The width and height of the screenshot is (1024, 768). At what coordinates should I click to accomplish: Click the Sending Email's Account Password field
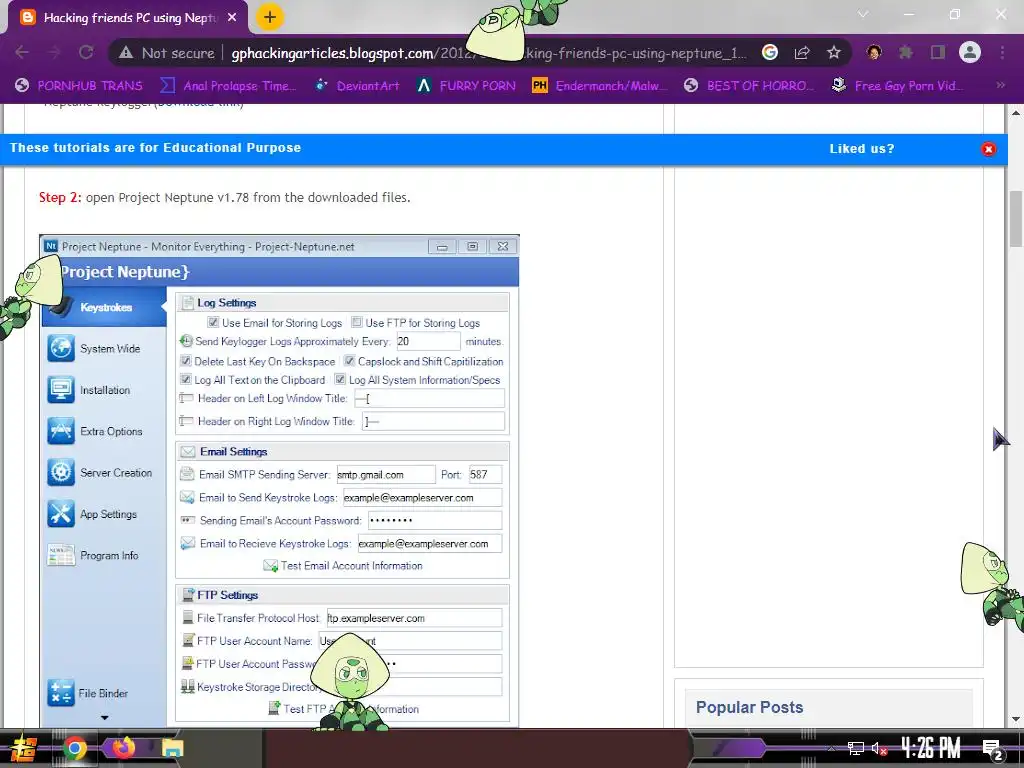click(x=434, y=520)
